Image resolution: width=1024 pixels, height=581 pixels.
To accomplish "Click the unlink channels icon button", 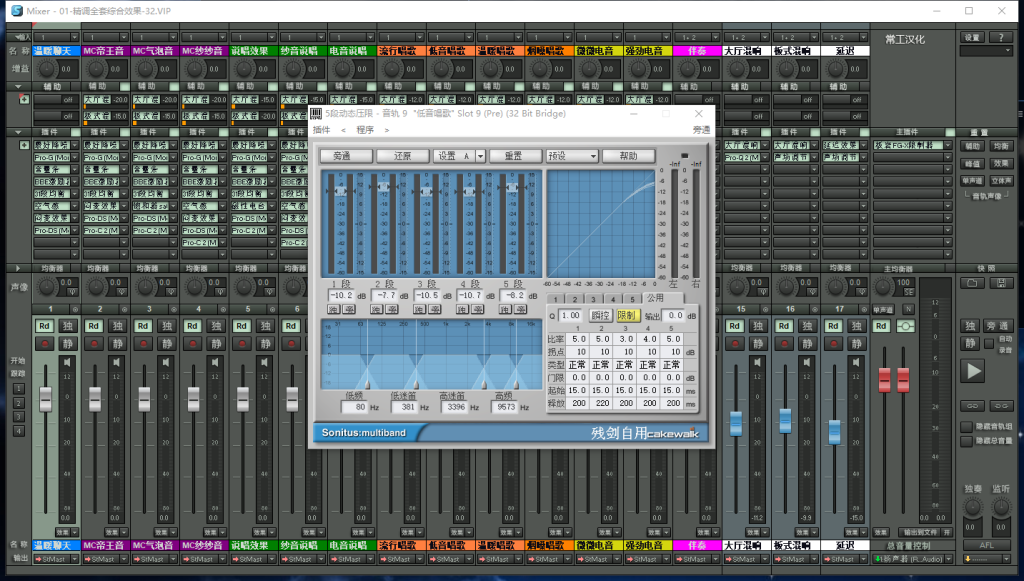I will (x=1001, y=405).
